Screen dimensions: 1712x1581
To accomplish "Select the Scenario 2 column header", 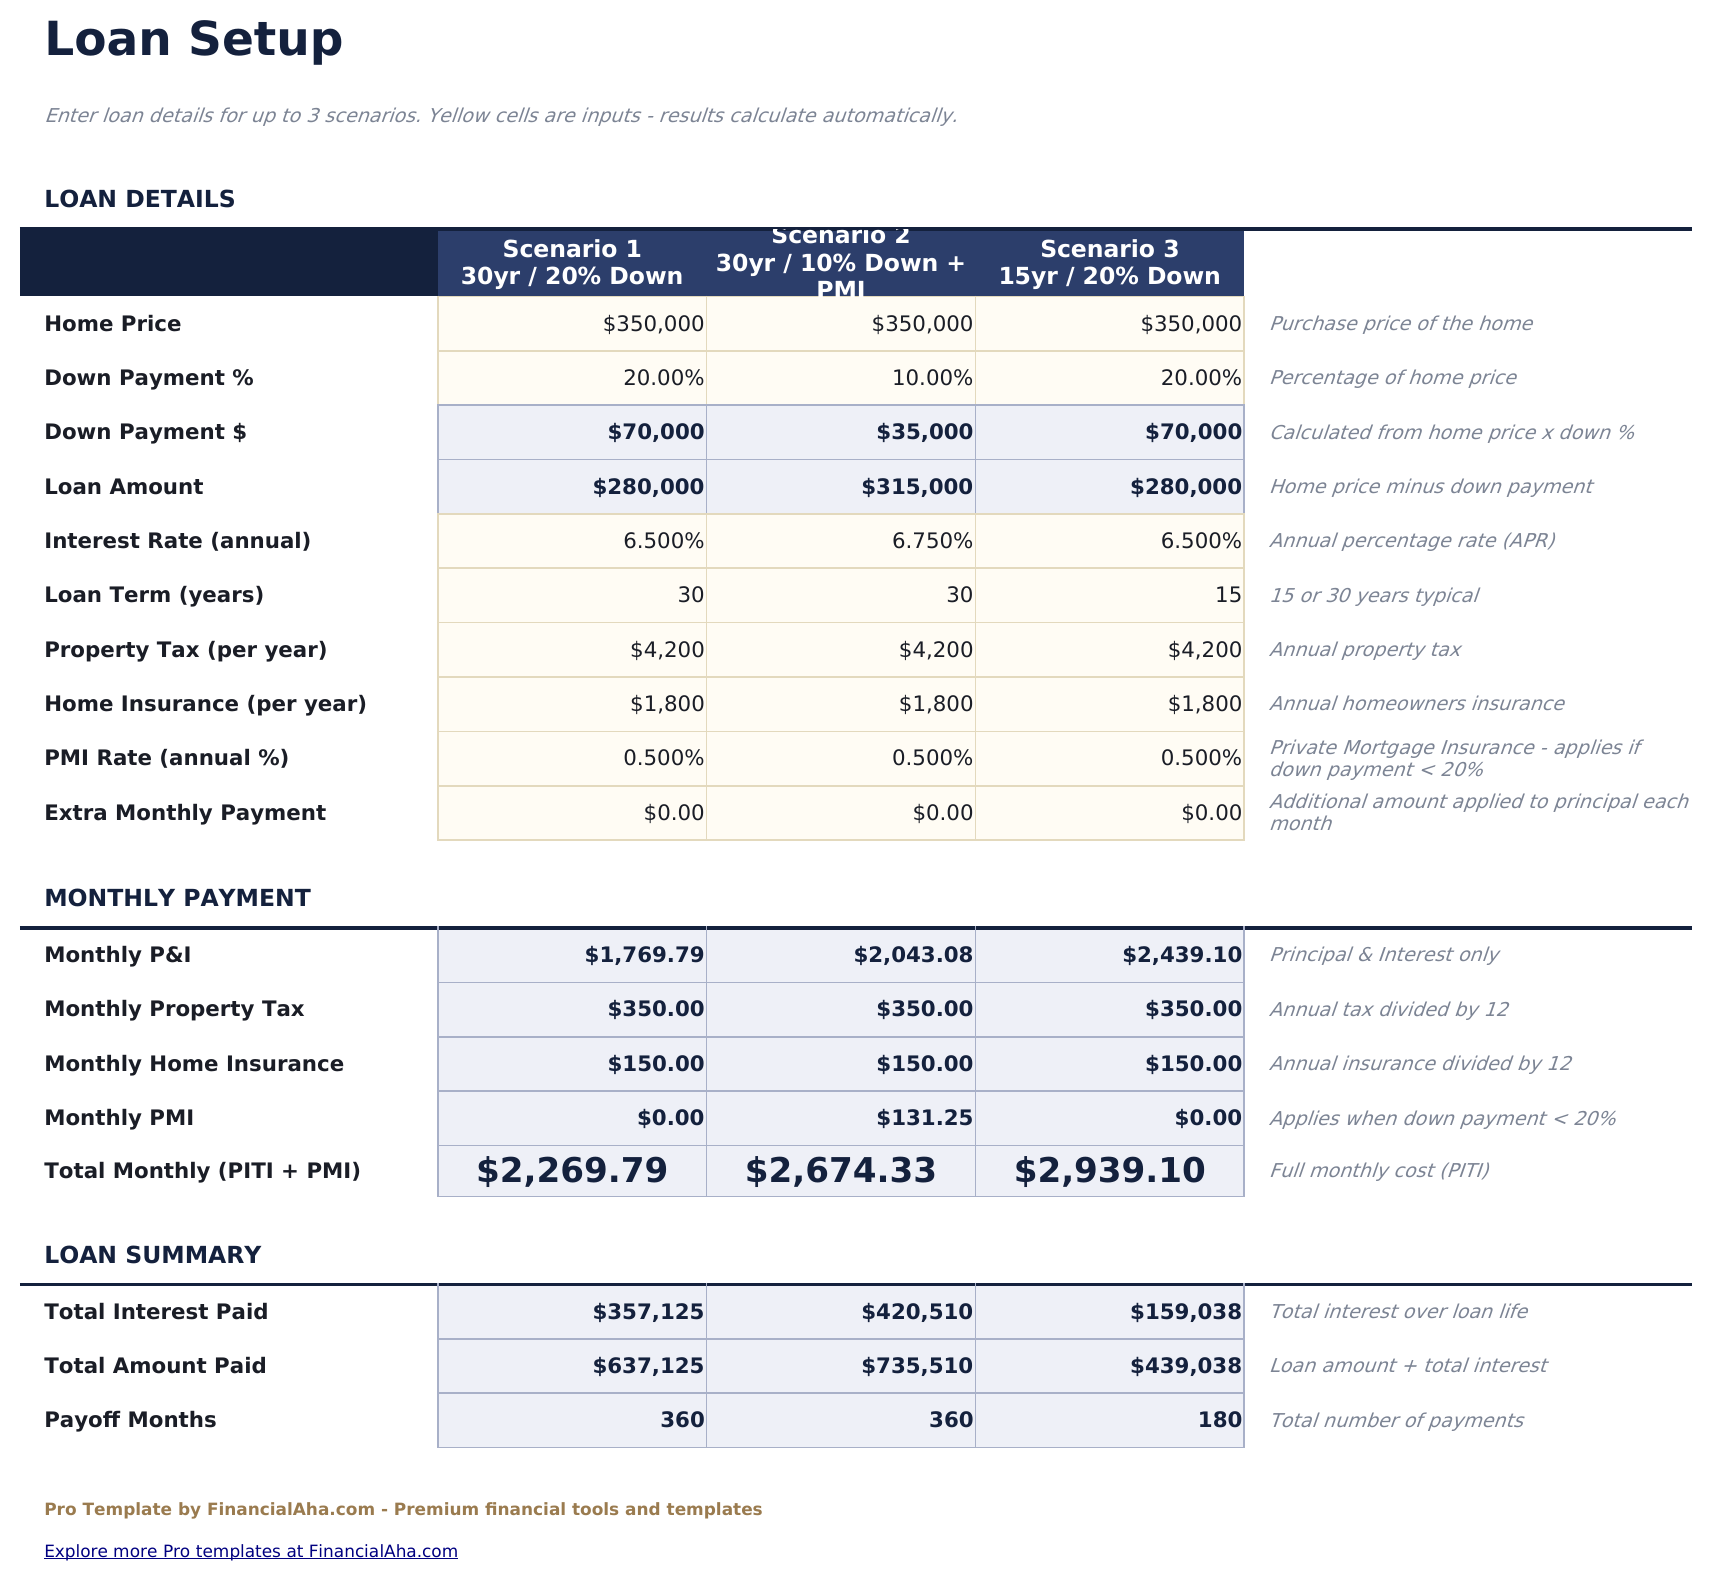I will tap(840, 262).
